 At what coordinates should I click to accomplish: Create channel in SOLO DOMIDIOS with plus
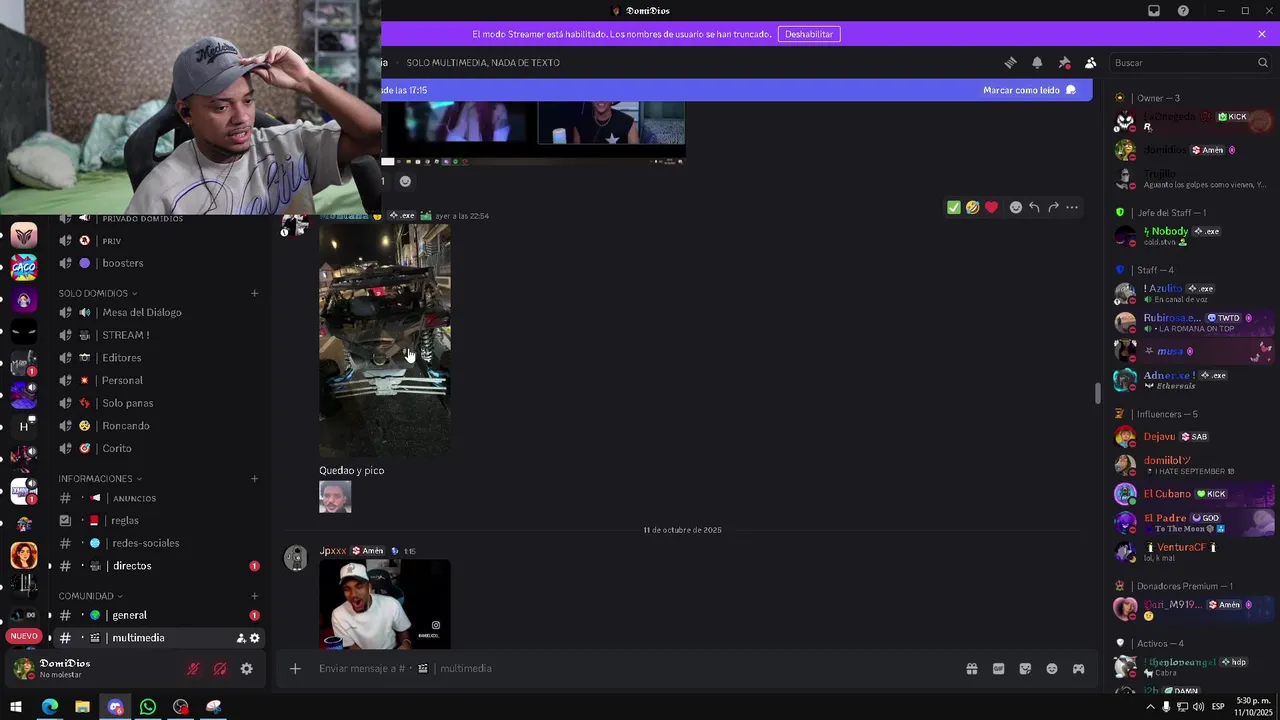[254, 293]
